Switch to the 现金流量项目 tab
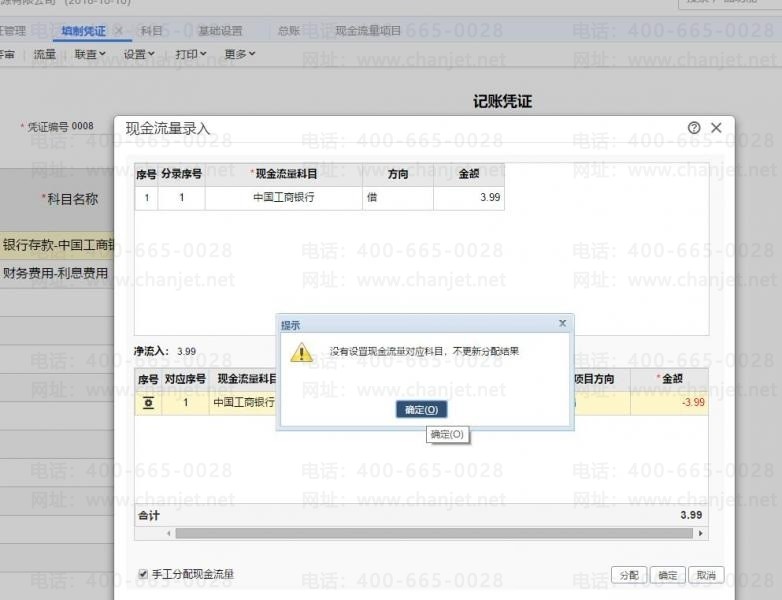Viewport: 782px width, 600px height. [x=368, y=31]
